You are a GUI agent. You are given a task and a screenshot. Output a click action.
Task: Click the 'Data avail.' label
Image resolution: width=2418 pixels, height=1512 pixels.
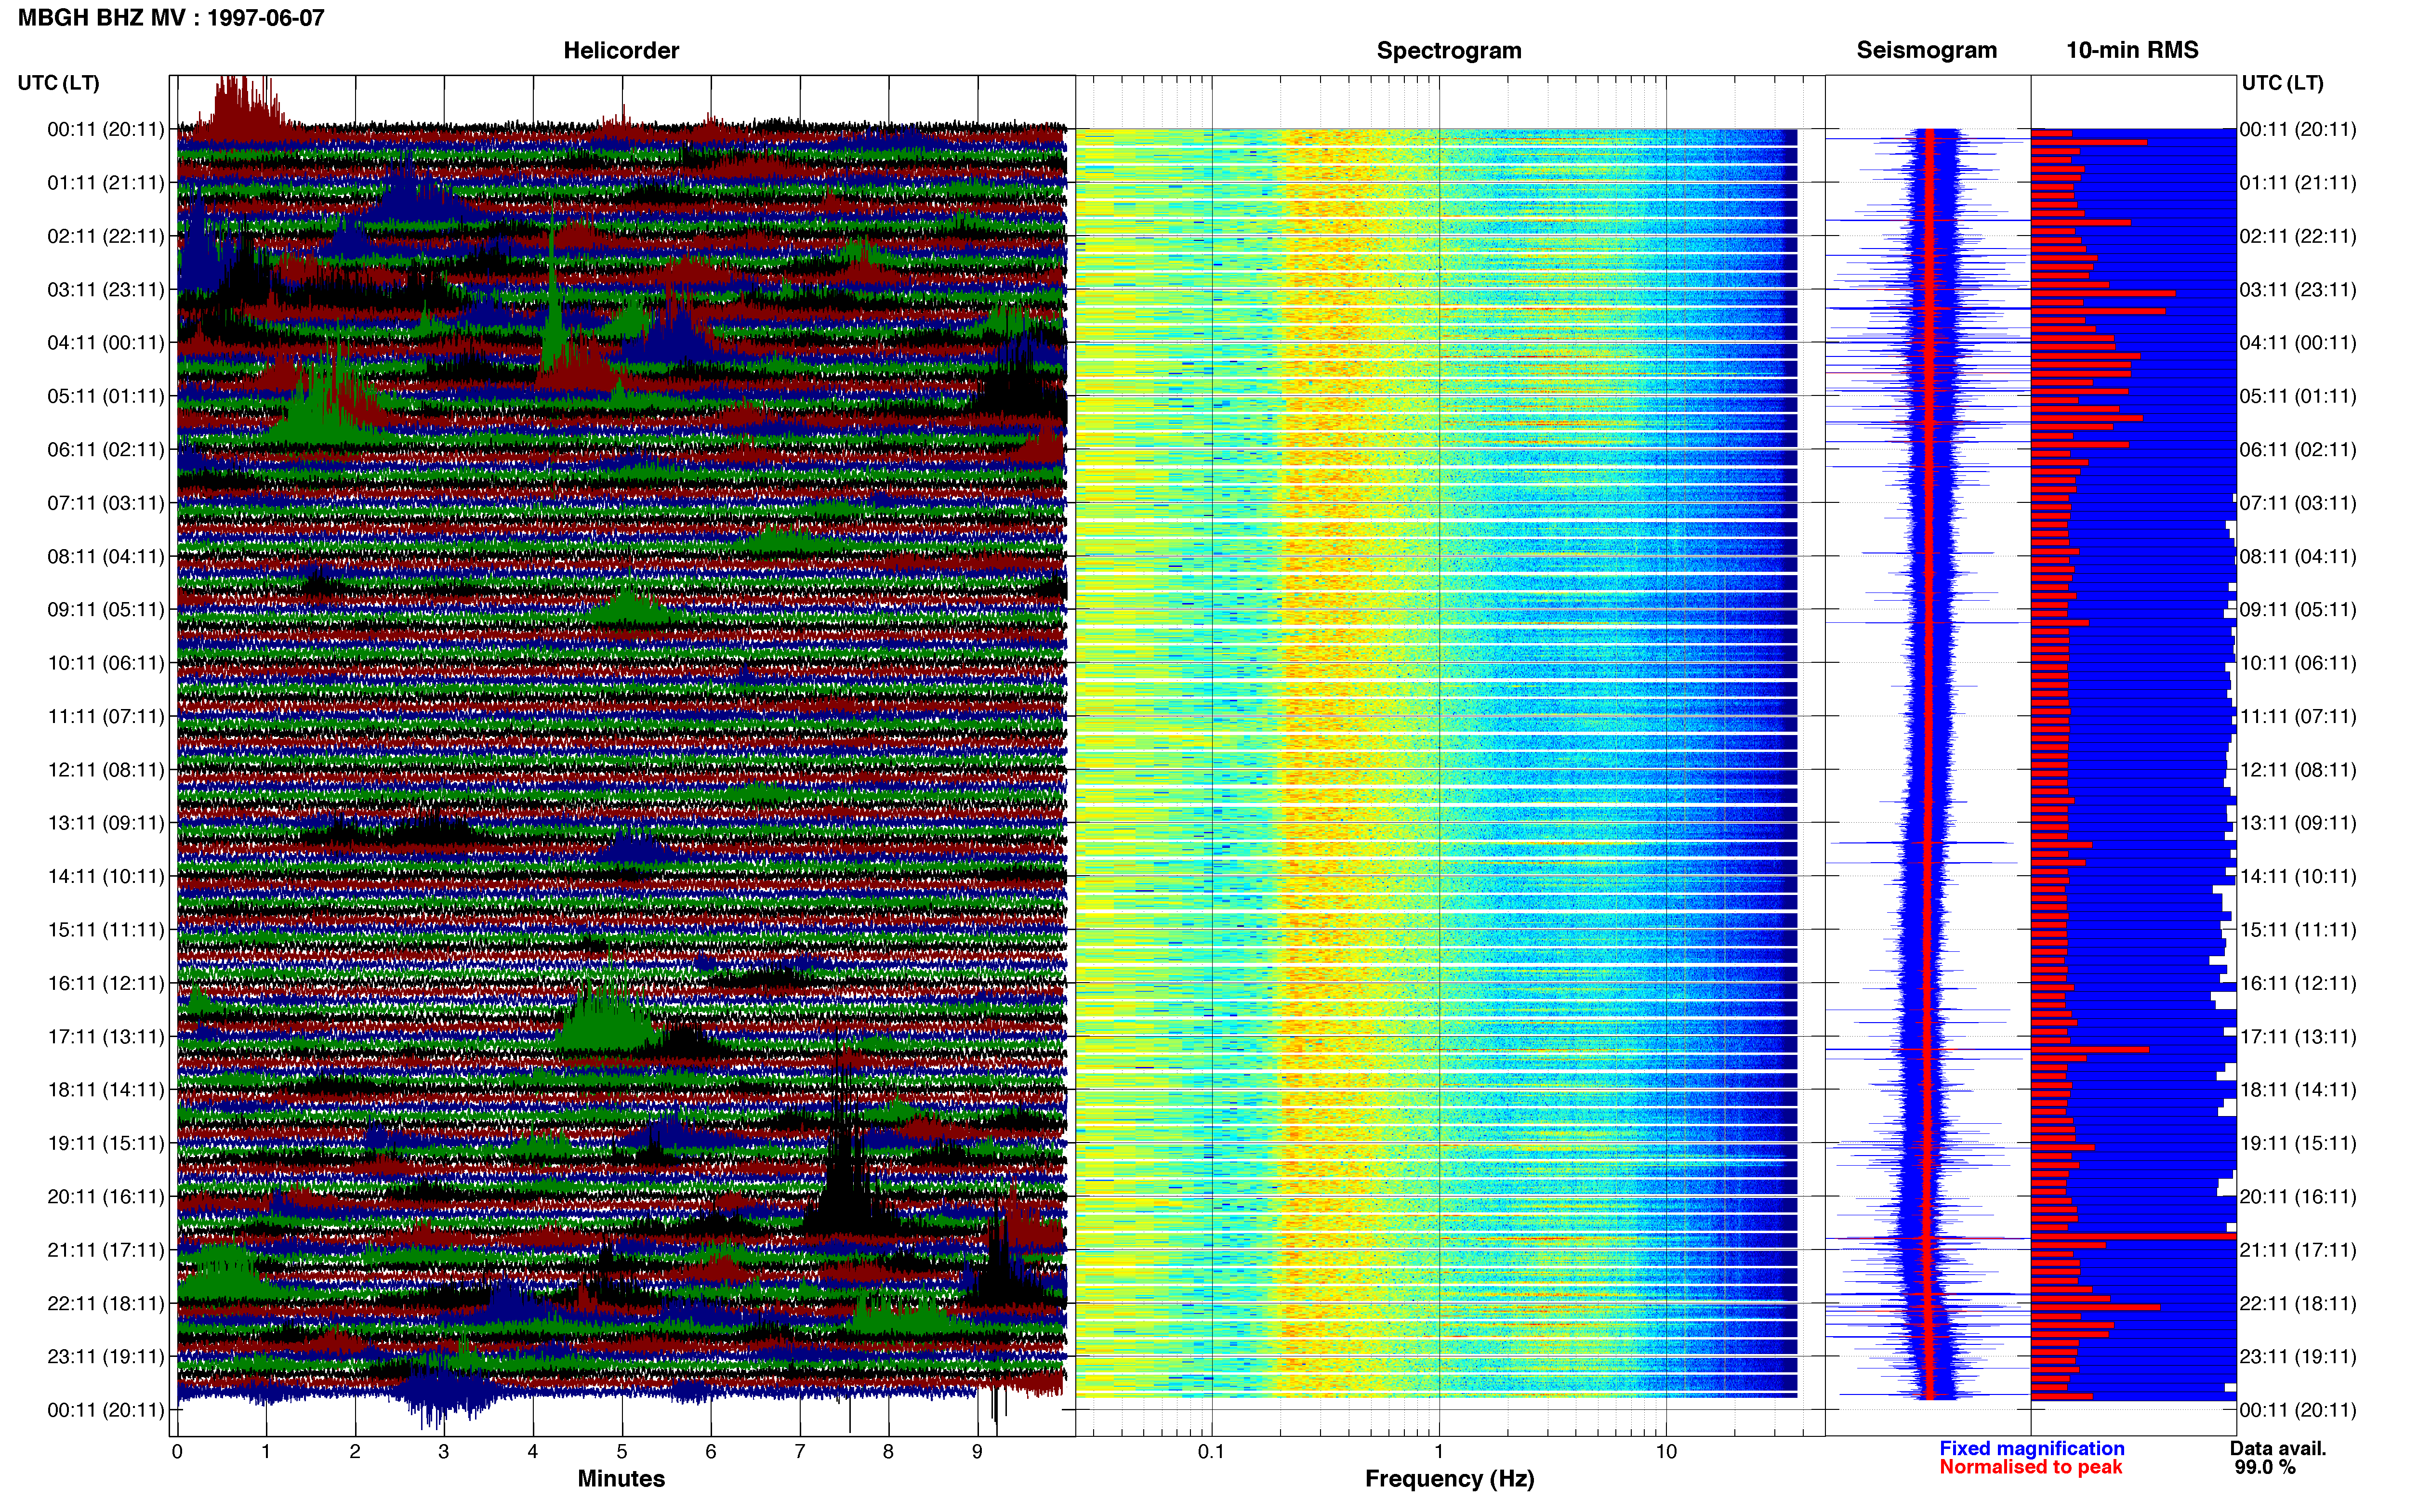pos(2278,1448)
